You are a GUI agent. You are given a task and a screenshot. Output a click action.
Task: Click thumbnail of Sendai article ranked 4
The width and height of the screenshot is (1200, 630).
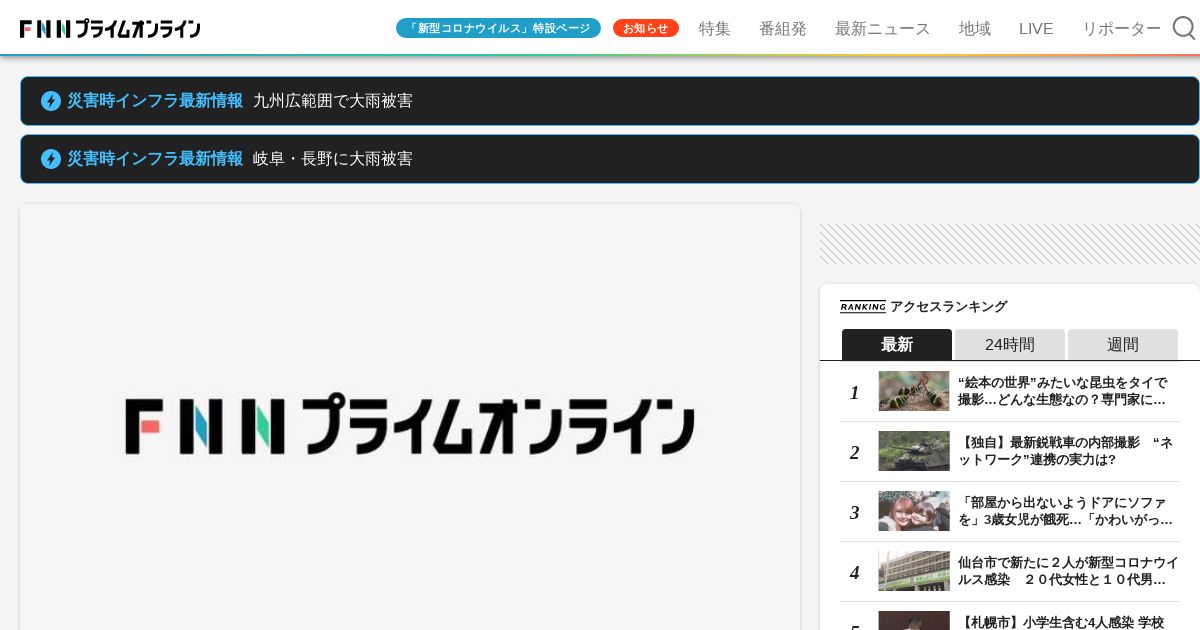pos(914,571)
